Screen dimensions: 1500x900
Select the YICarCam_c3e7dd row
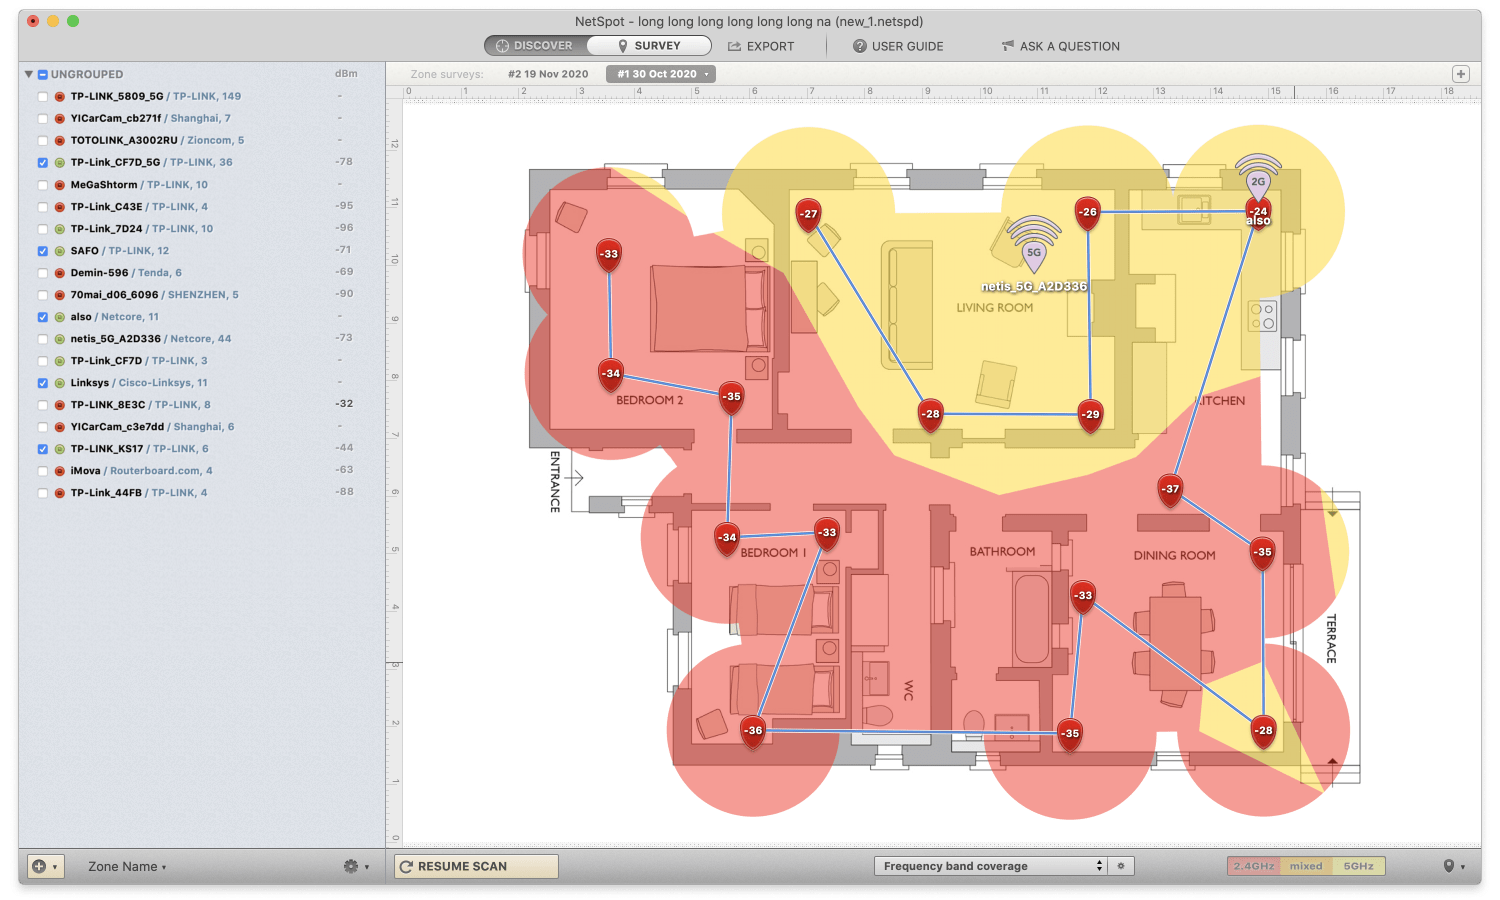201,427
